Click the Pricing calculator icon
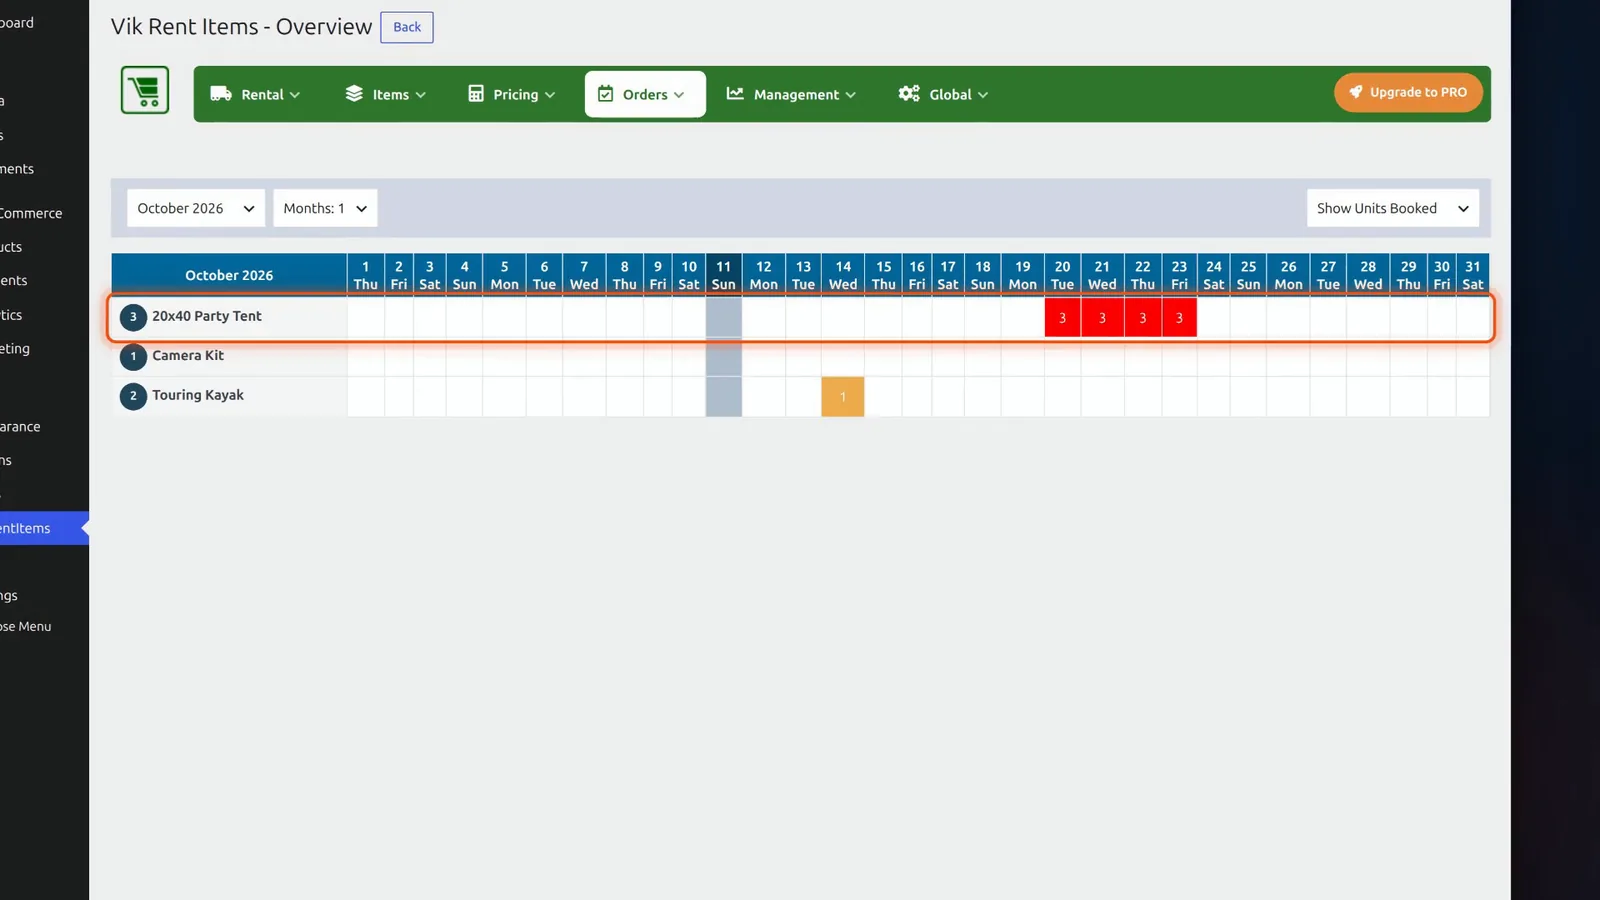Image resolution: width=1600 pixels, height=900 pixels. point(476,94)
